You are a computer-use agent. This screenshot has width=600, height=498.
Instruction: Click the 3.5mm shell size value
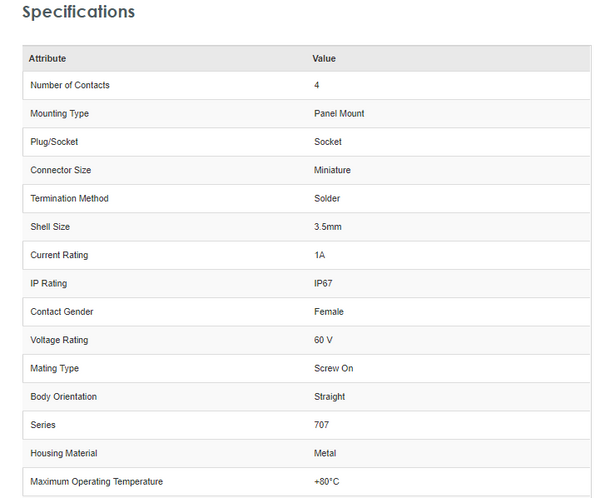[327, 227]
